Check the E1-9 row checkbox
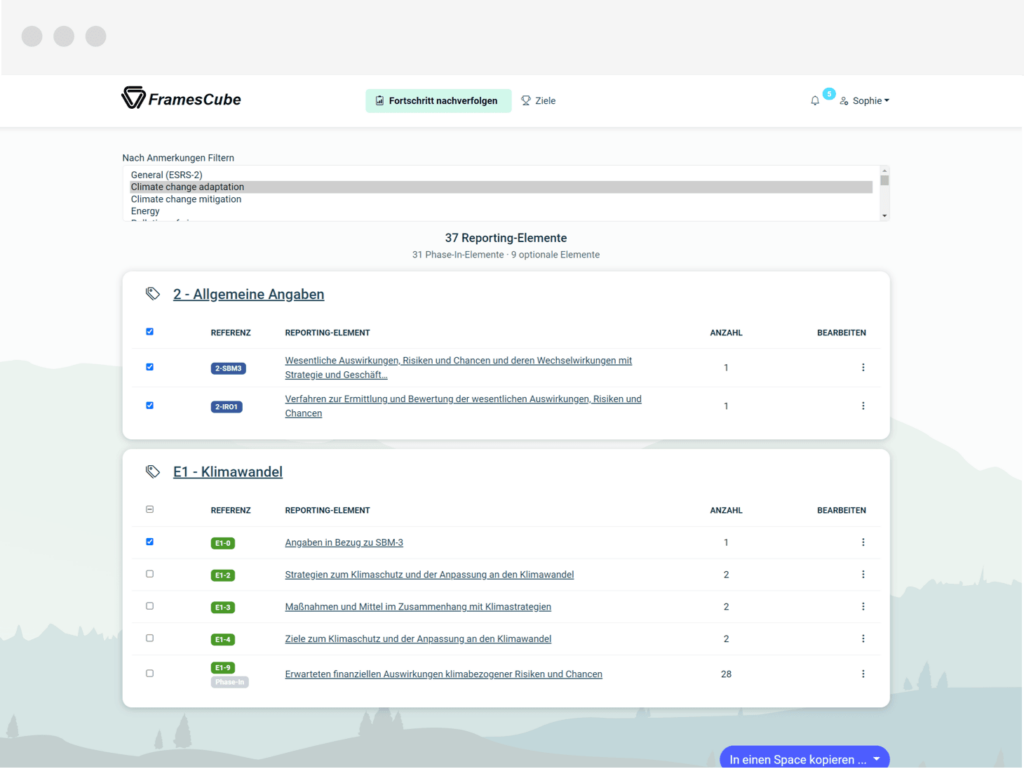The height and width of the screenshot is (769, 1024). click(150, 673)
